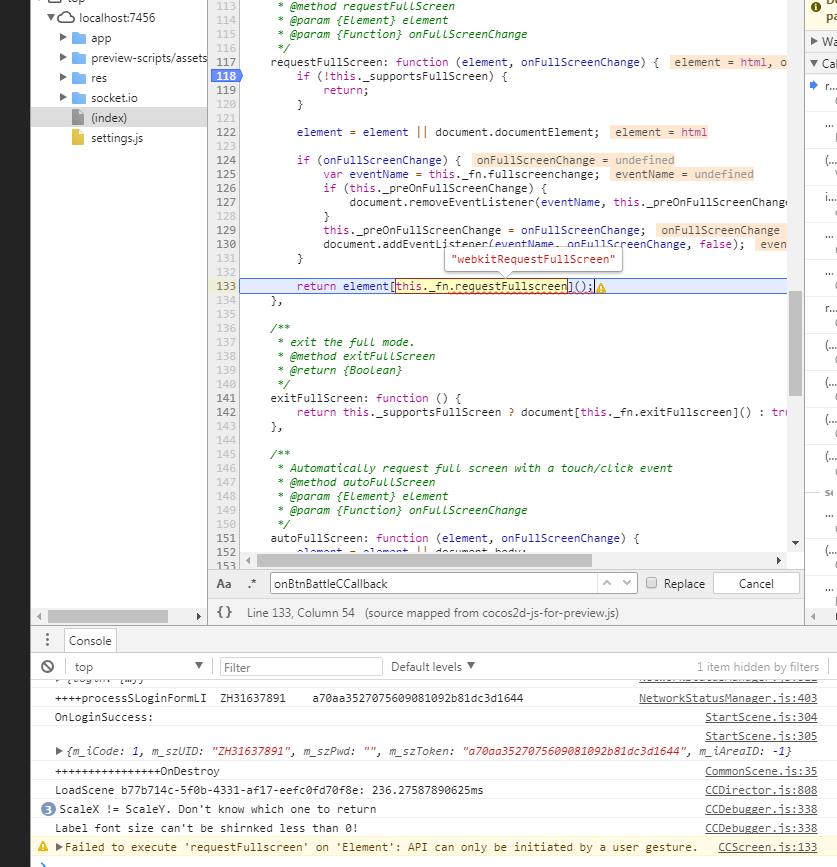This screenshot has height=867, width=837.
Task: Click the pretty print {} icon
Action: pyautogui.click(x=225, y=612)
